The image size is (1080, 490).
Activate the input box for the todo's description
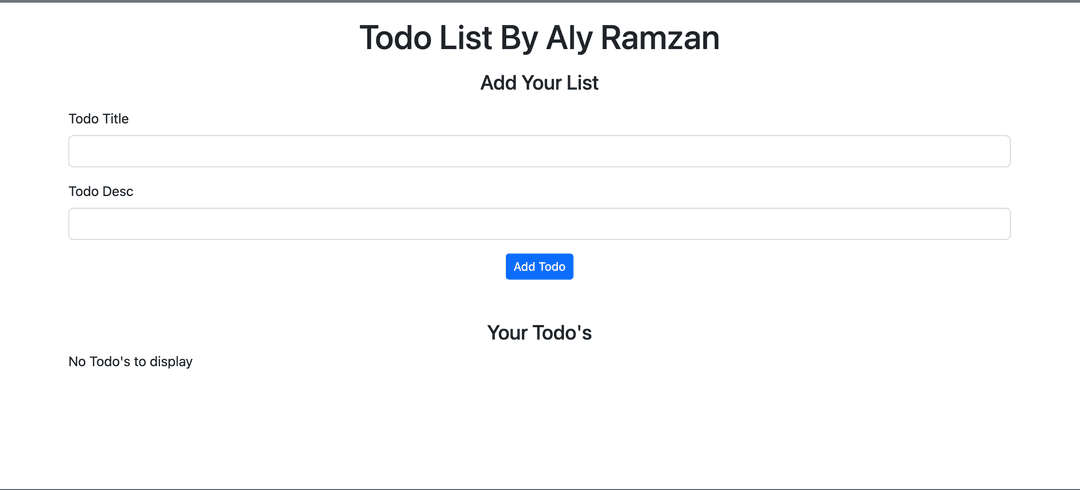click(539, 224)
